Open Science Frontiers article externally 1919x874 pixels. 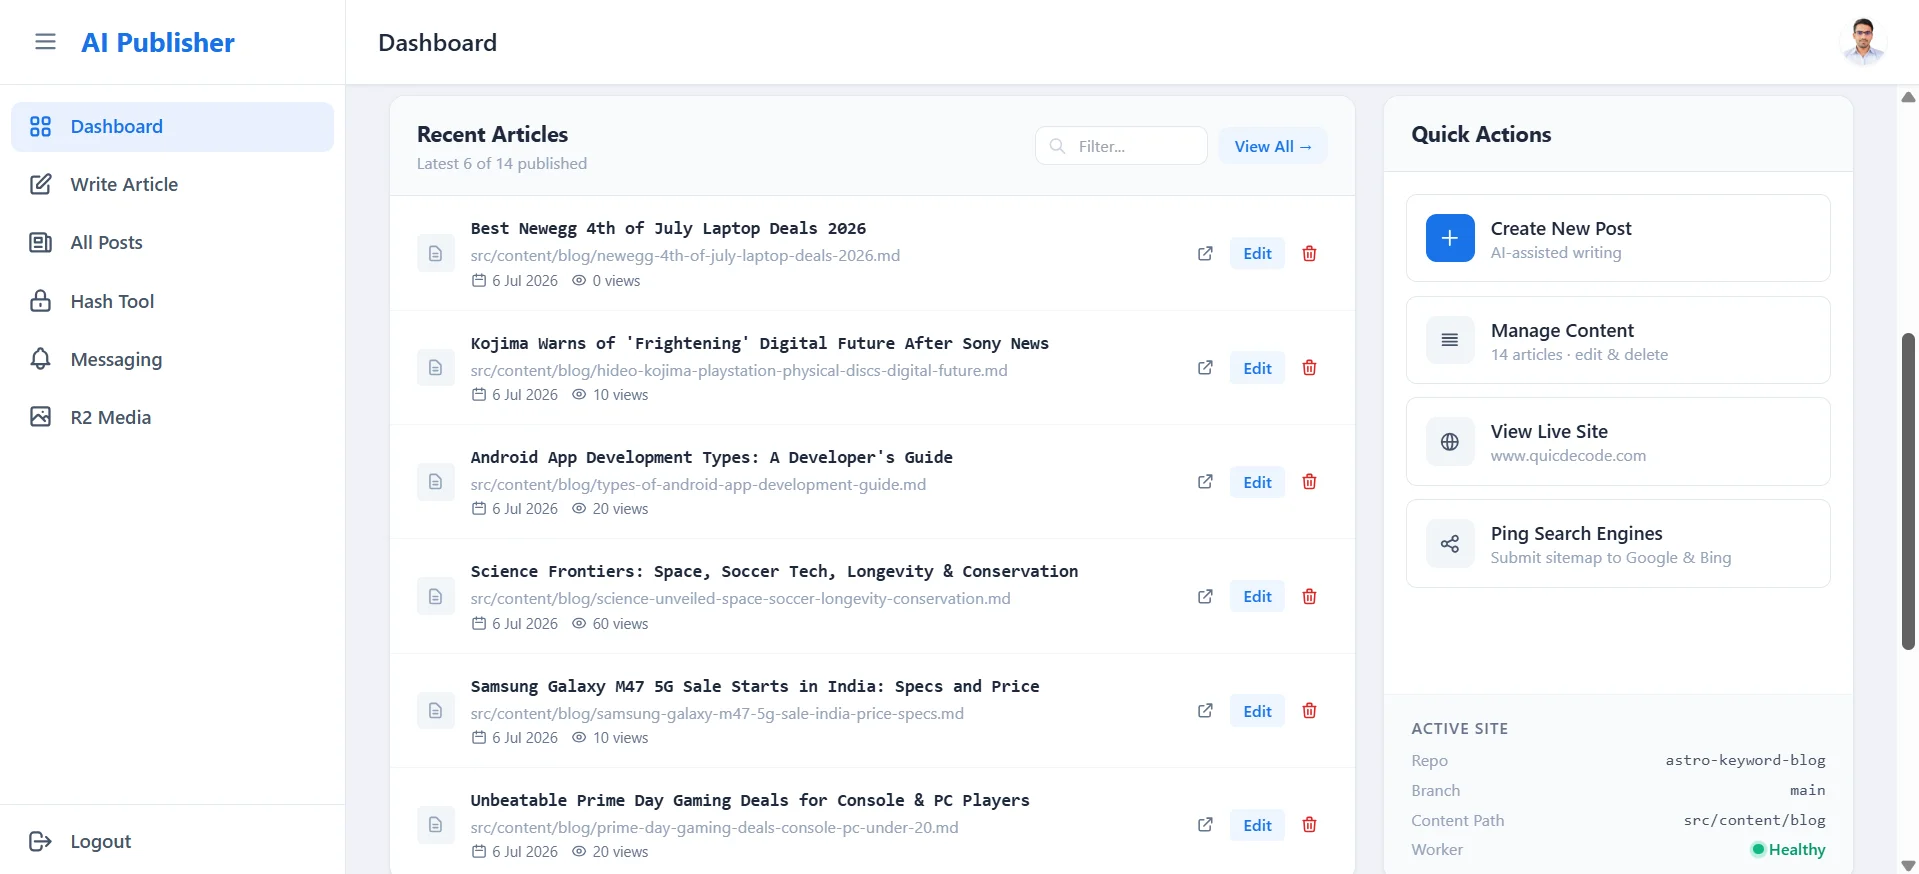[1205, 597]
